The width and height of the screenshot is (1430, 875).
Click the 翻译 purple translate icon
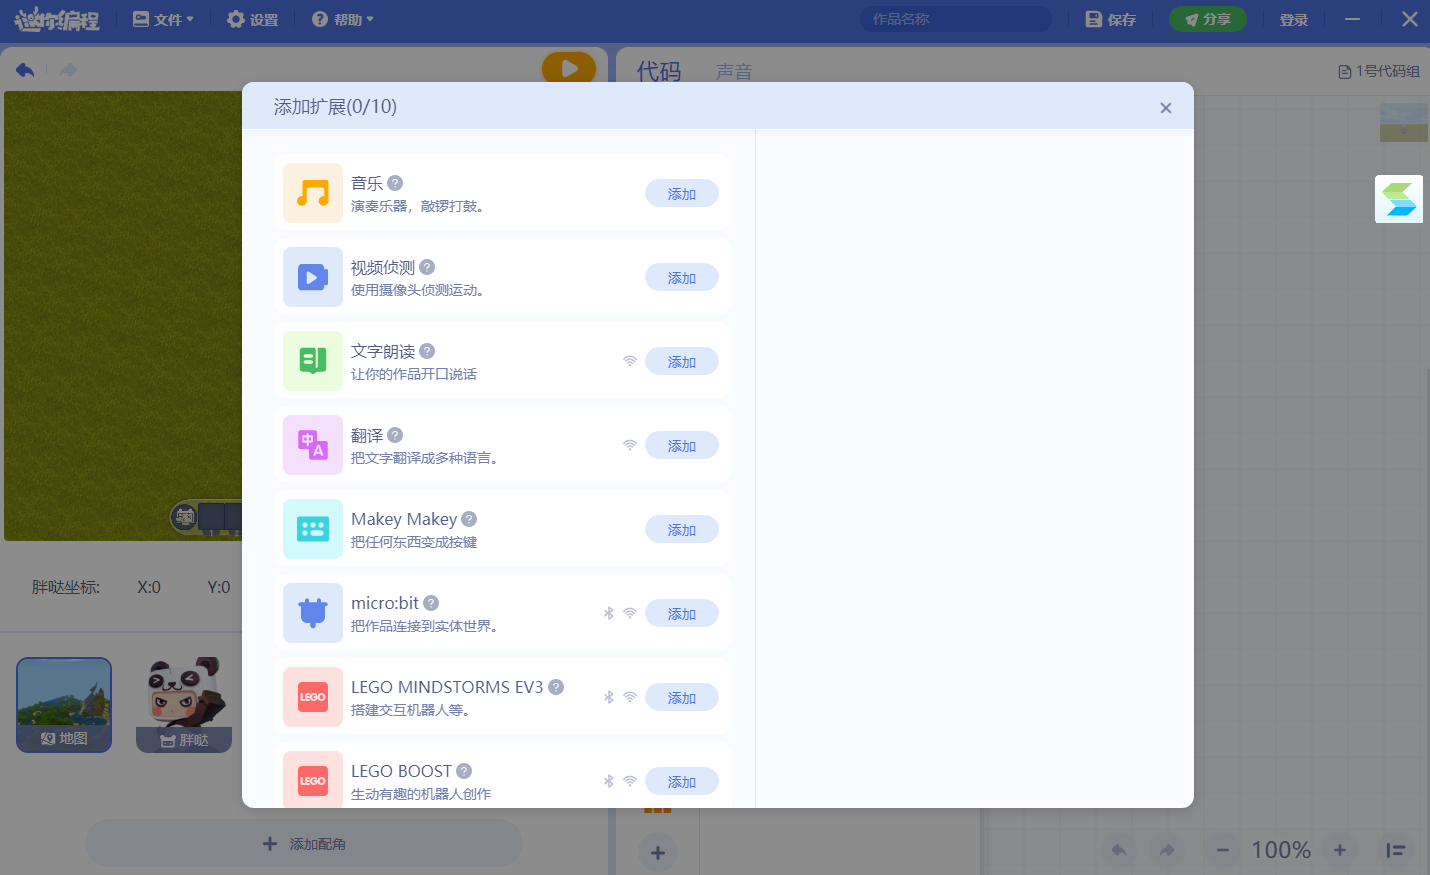313,445
